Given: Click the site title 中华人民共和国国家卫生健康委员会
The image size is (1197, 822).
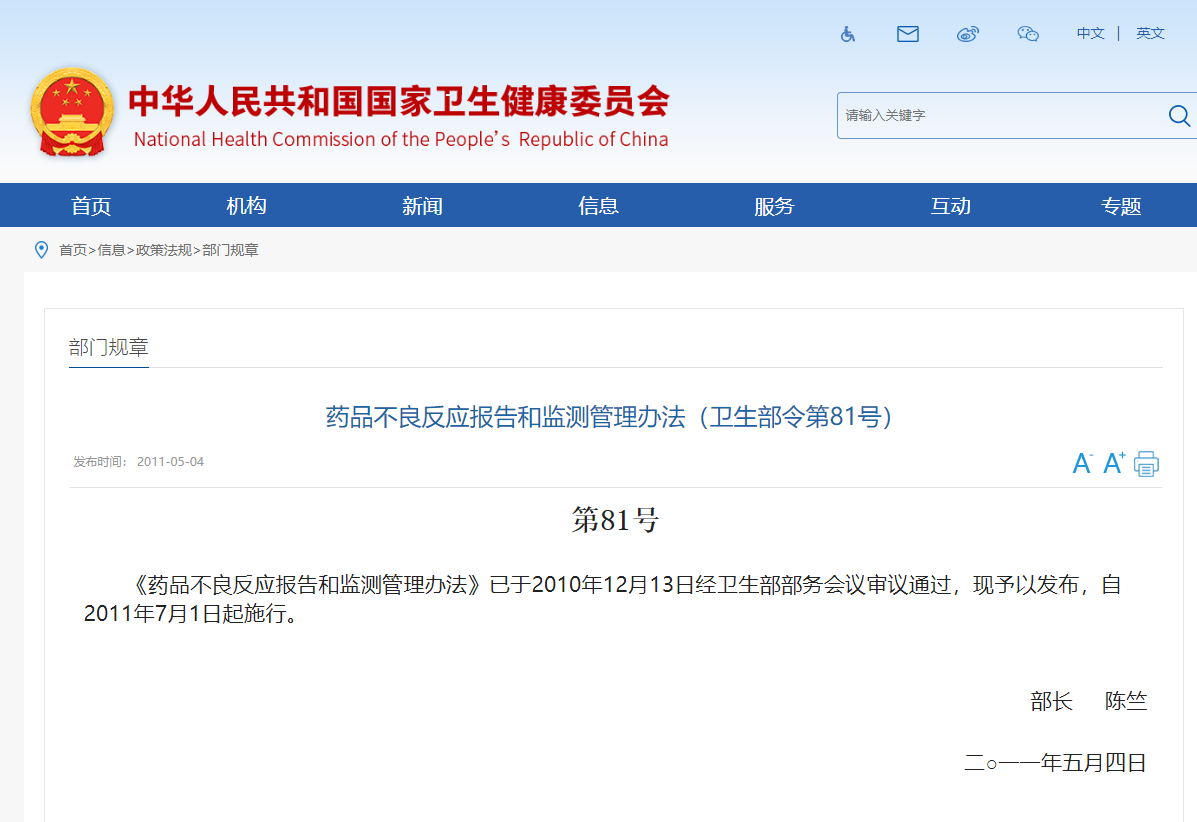Looking at the screenshot, I should 399,102.
